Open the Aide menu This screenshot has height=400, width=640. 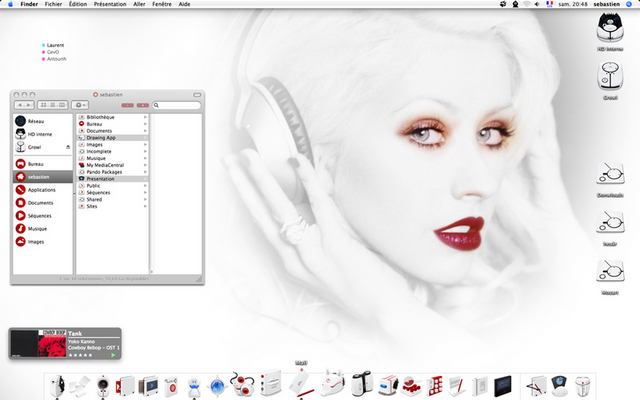(184, 4)
